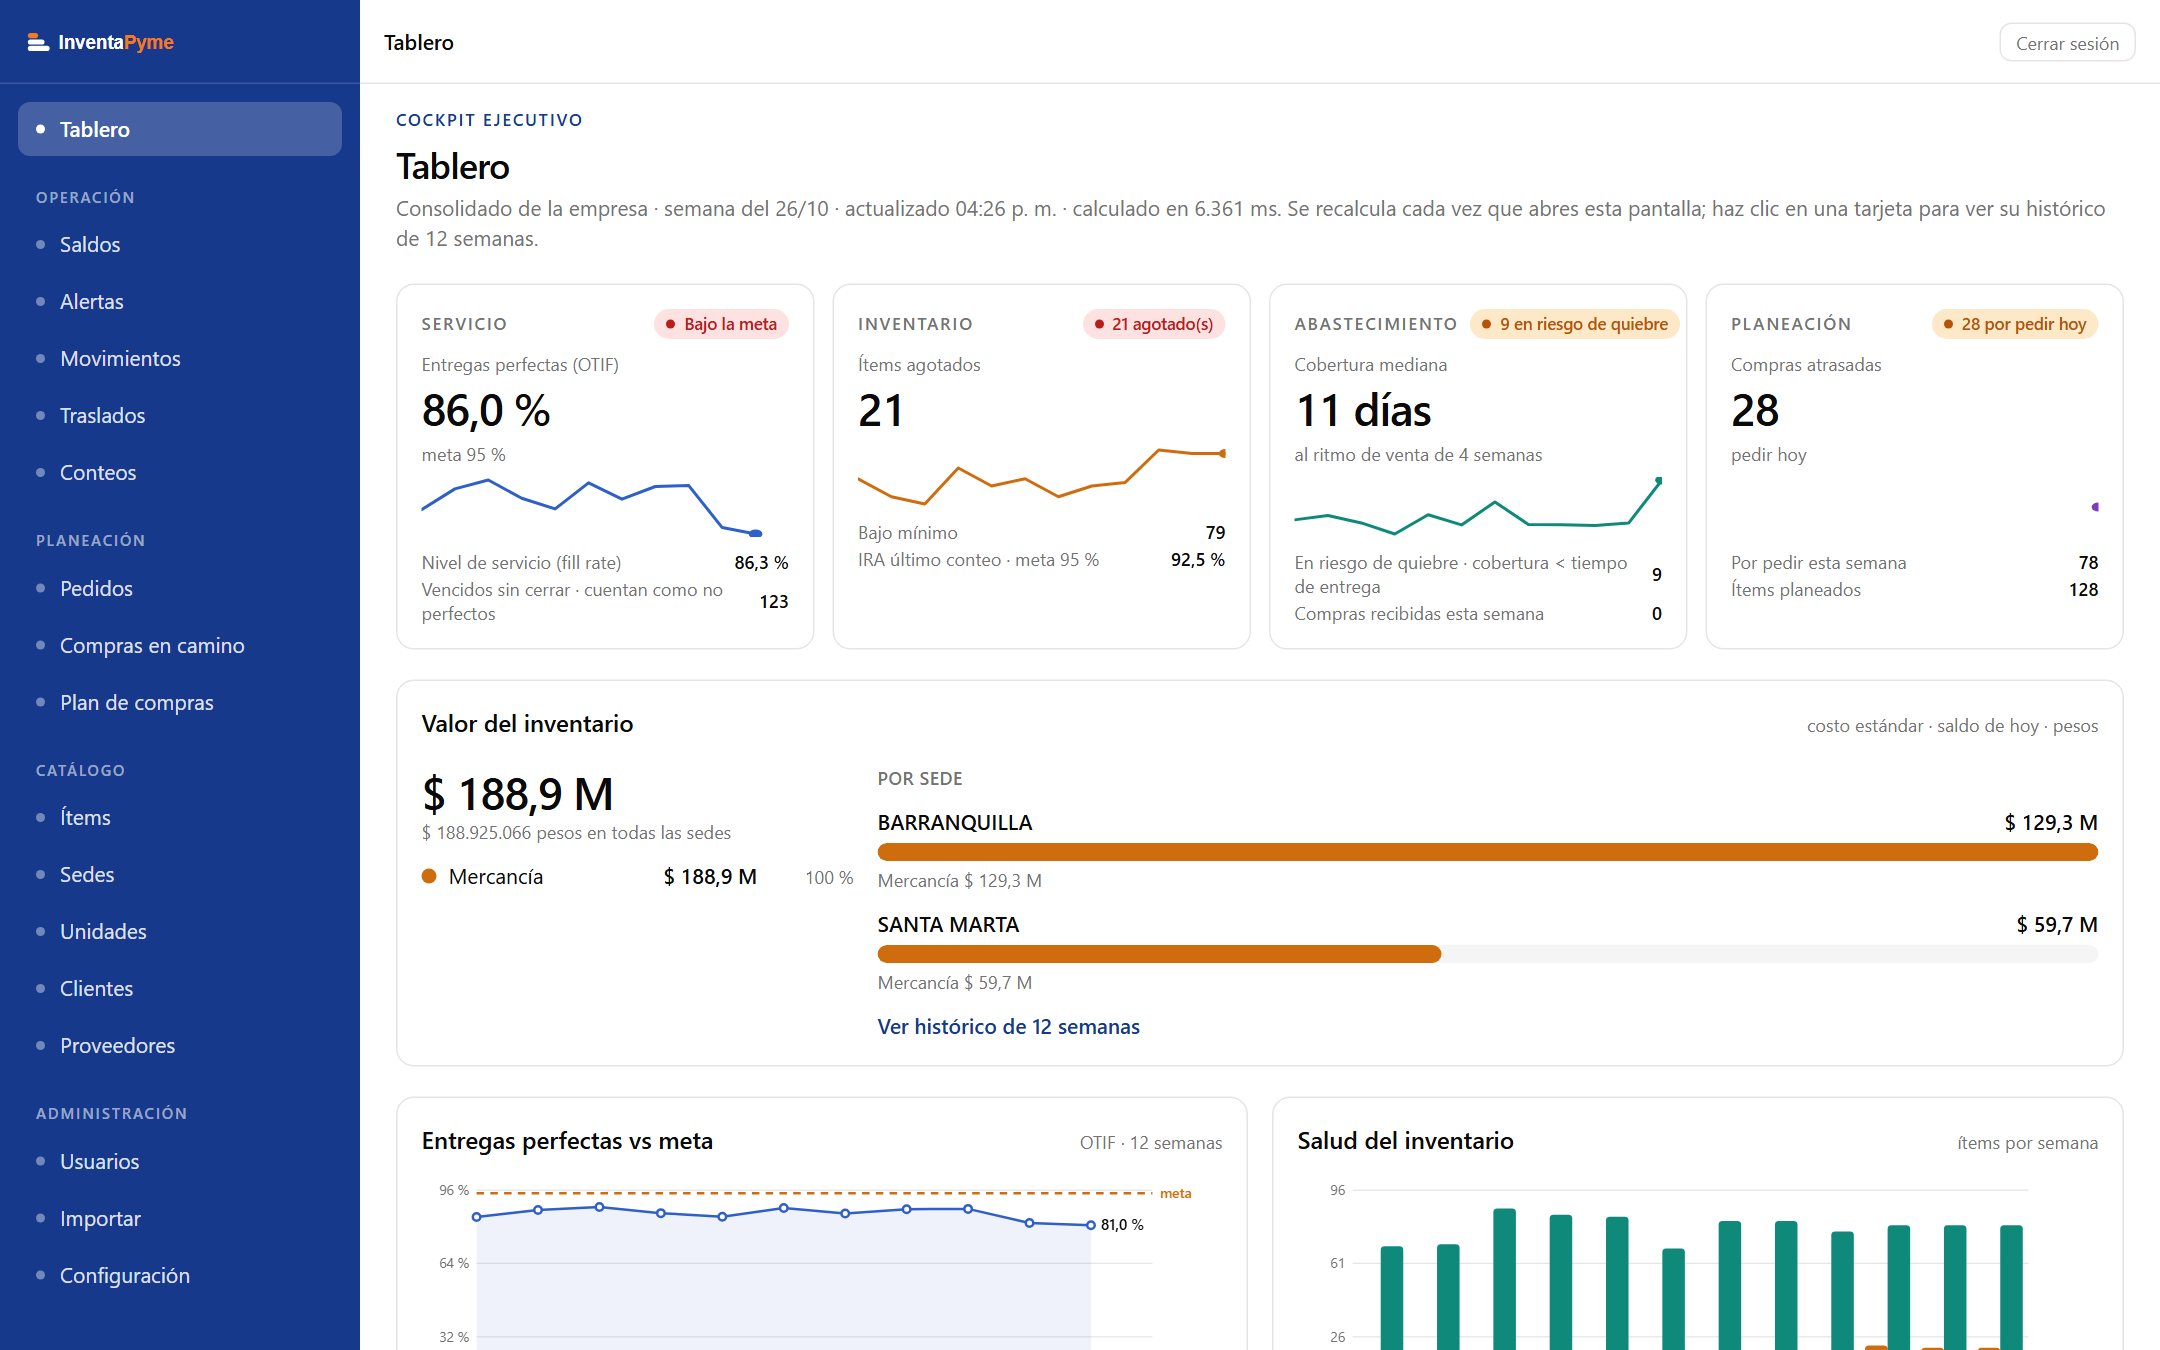The width and height of the screenshot is (2160, 1350).
Task: Click the Ítems planeados value 128
Action: pyautogui.click(x=2083, y=590)
